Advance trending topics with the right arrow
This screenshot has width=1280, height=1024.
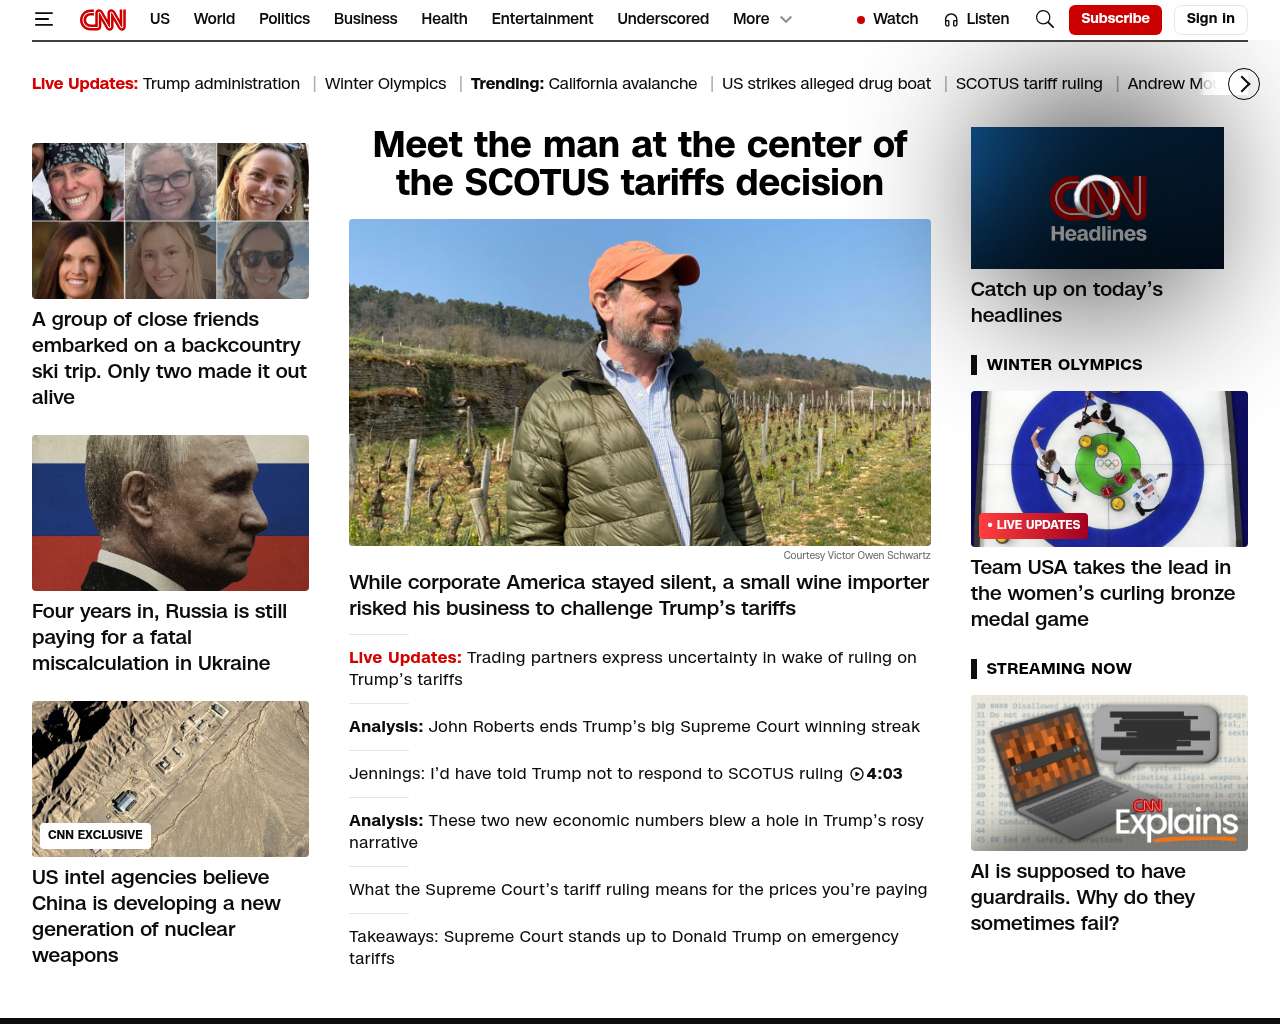tap(1244, 84)
